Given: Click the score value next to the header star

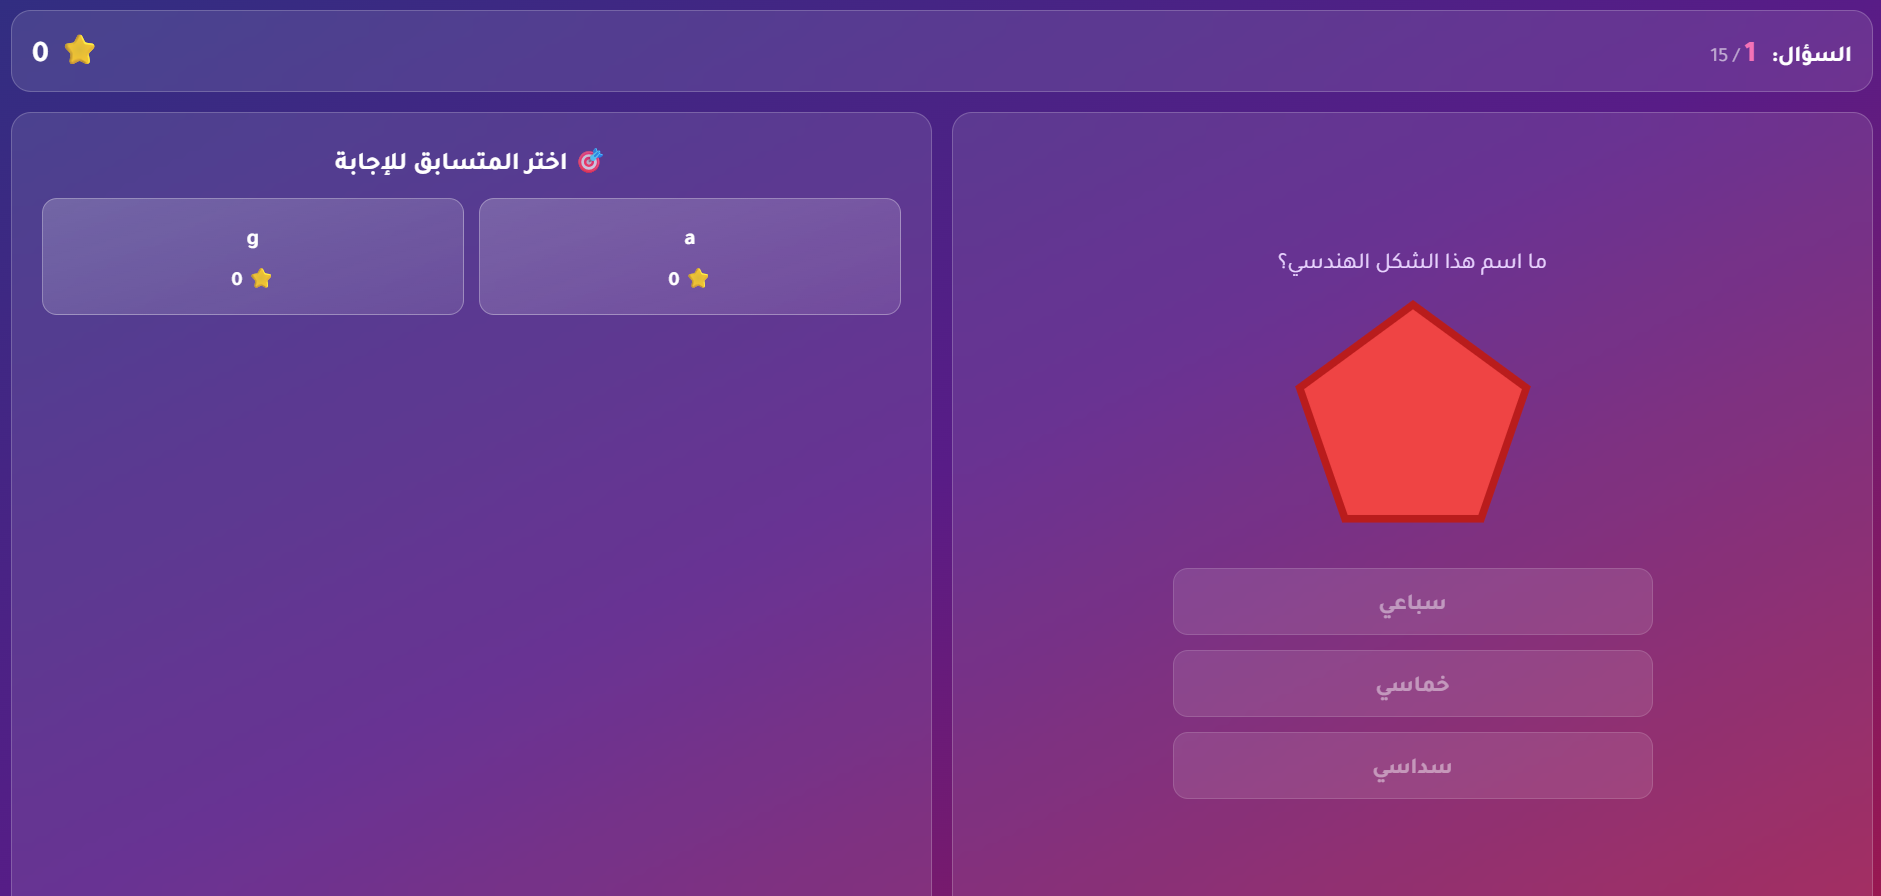Looking at the screenshot, I should click(38, 51).
